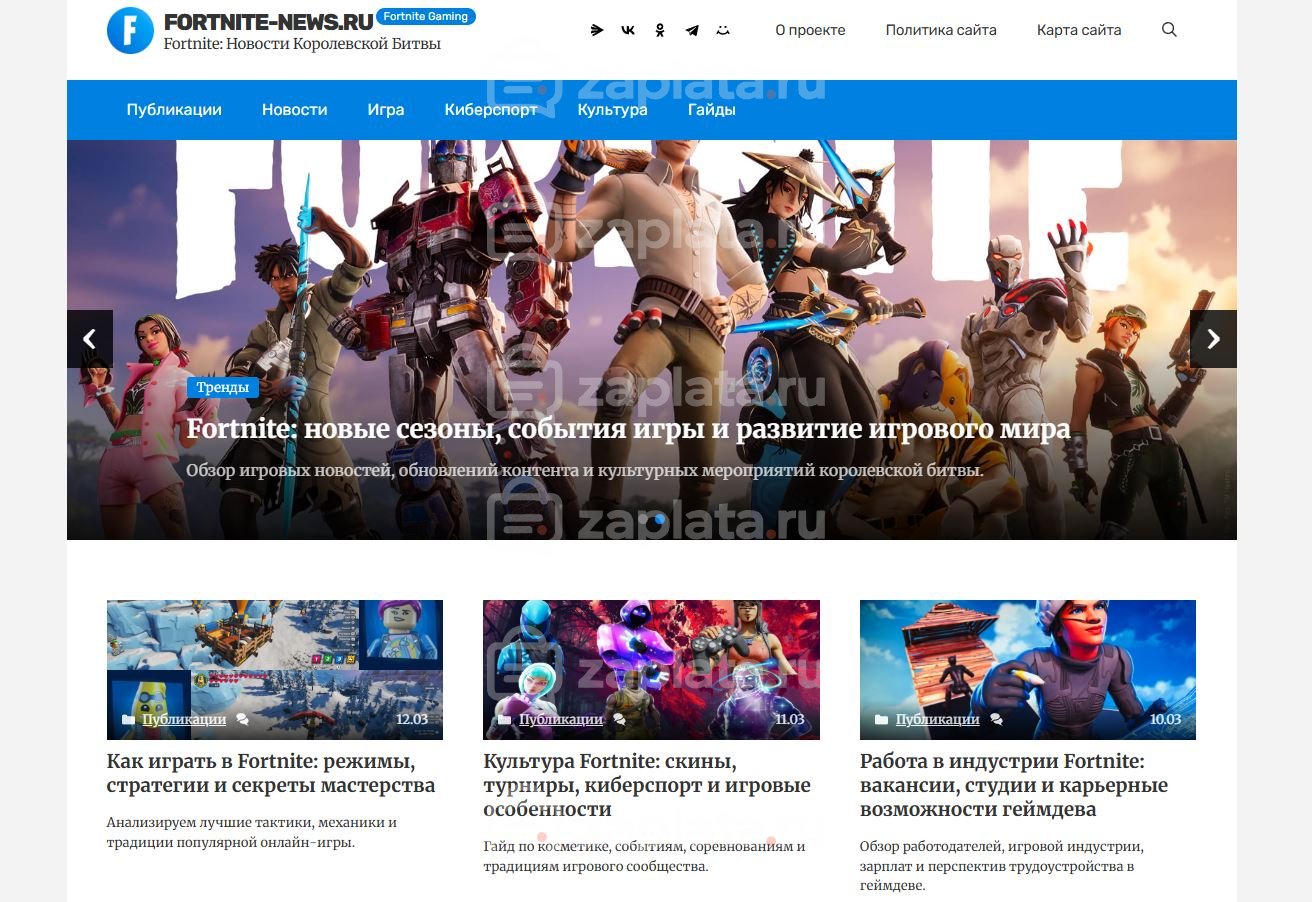Open the slider headline about новые сезоны
Screen dimensions: 1312x902
click(x=628, y=430)
